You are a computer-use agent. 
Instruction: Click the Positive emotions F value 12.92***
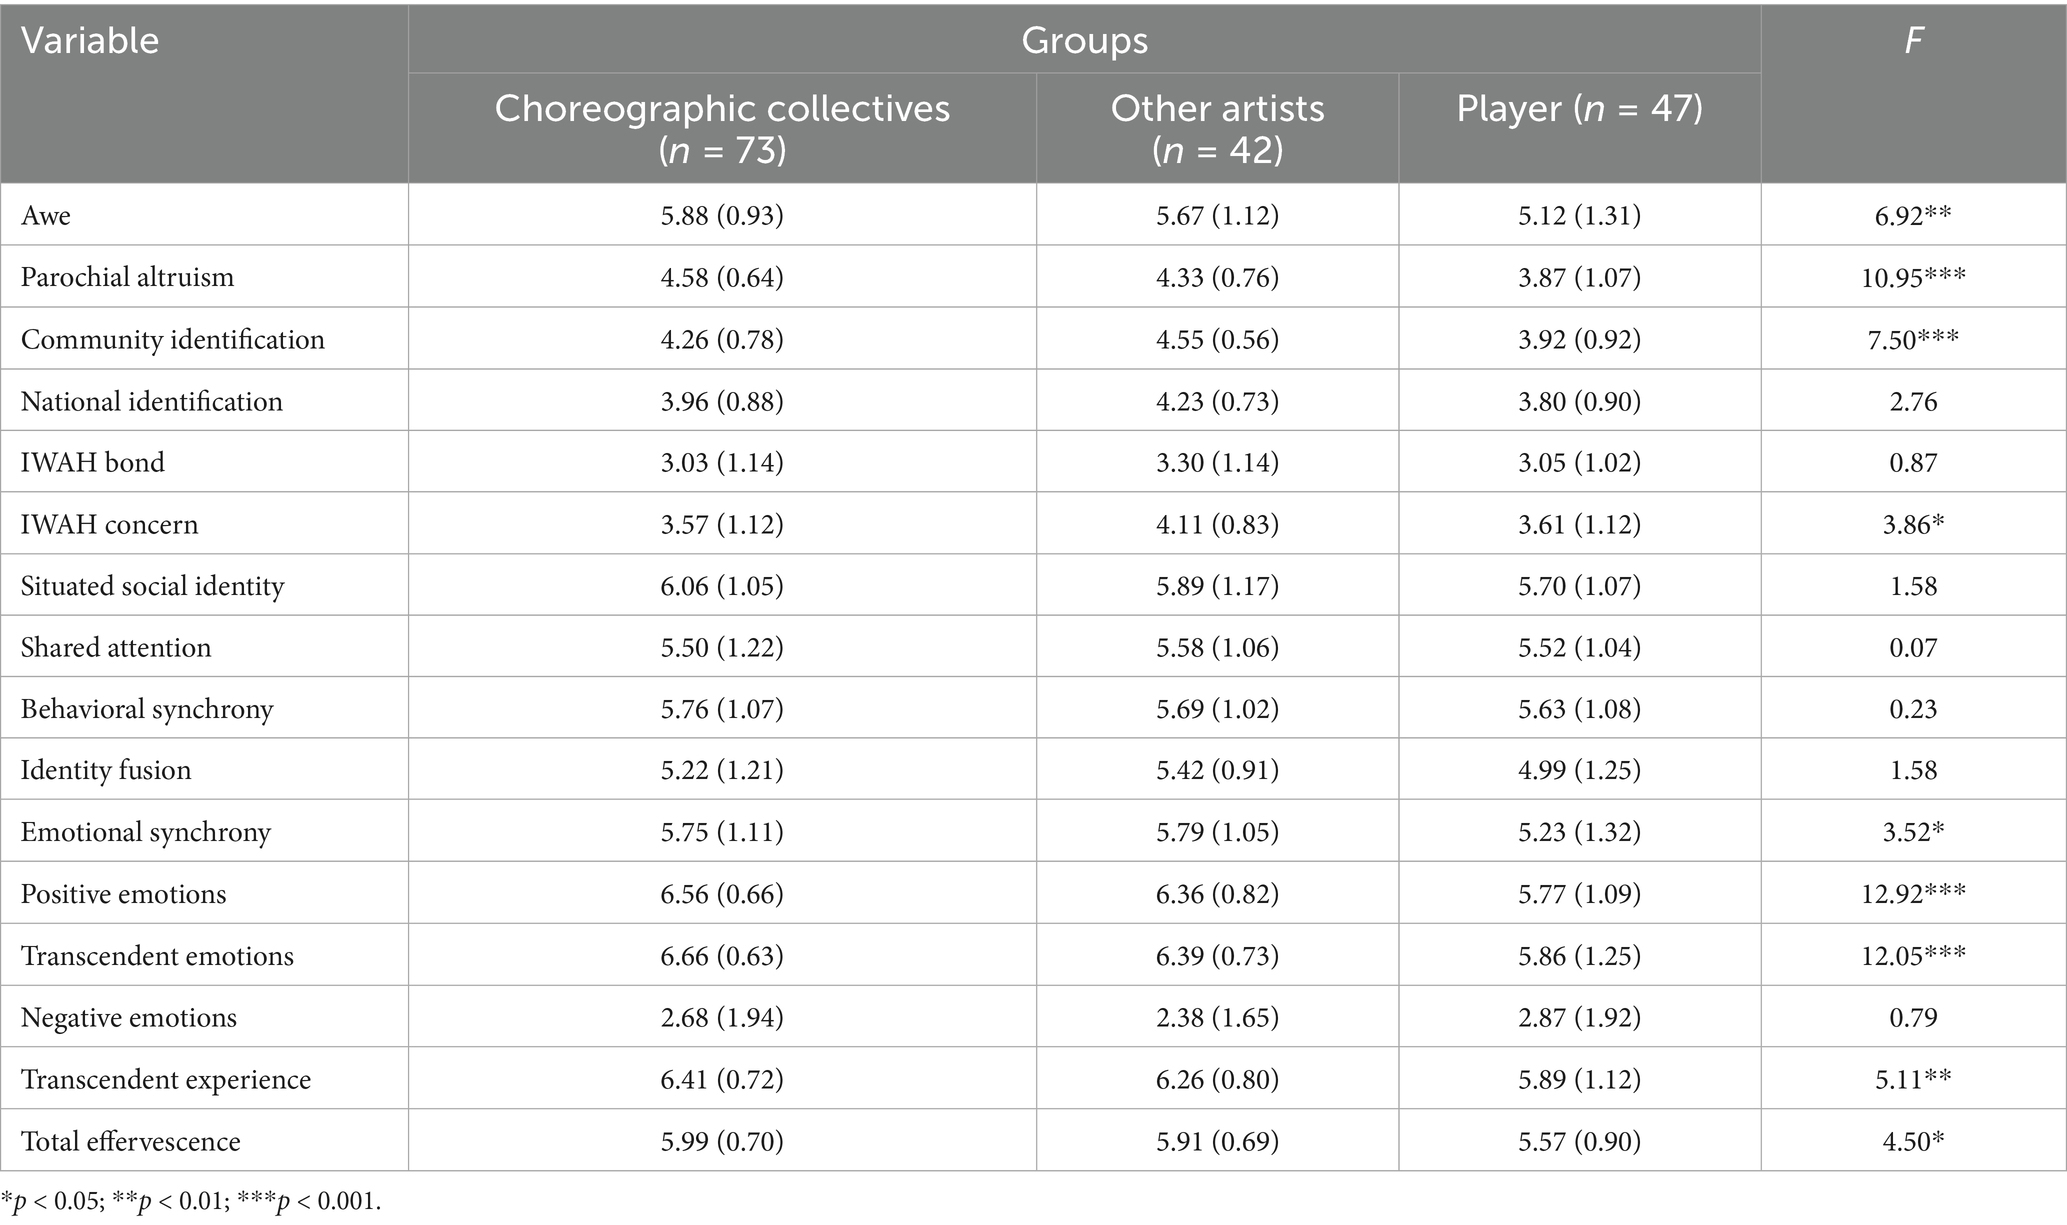pyautogui.click(x=1913, y=894)
